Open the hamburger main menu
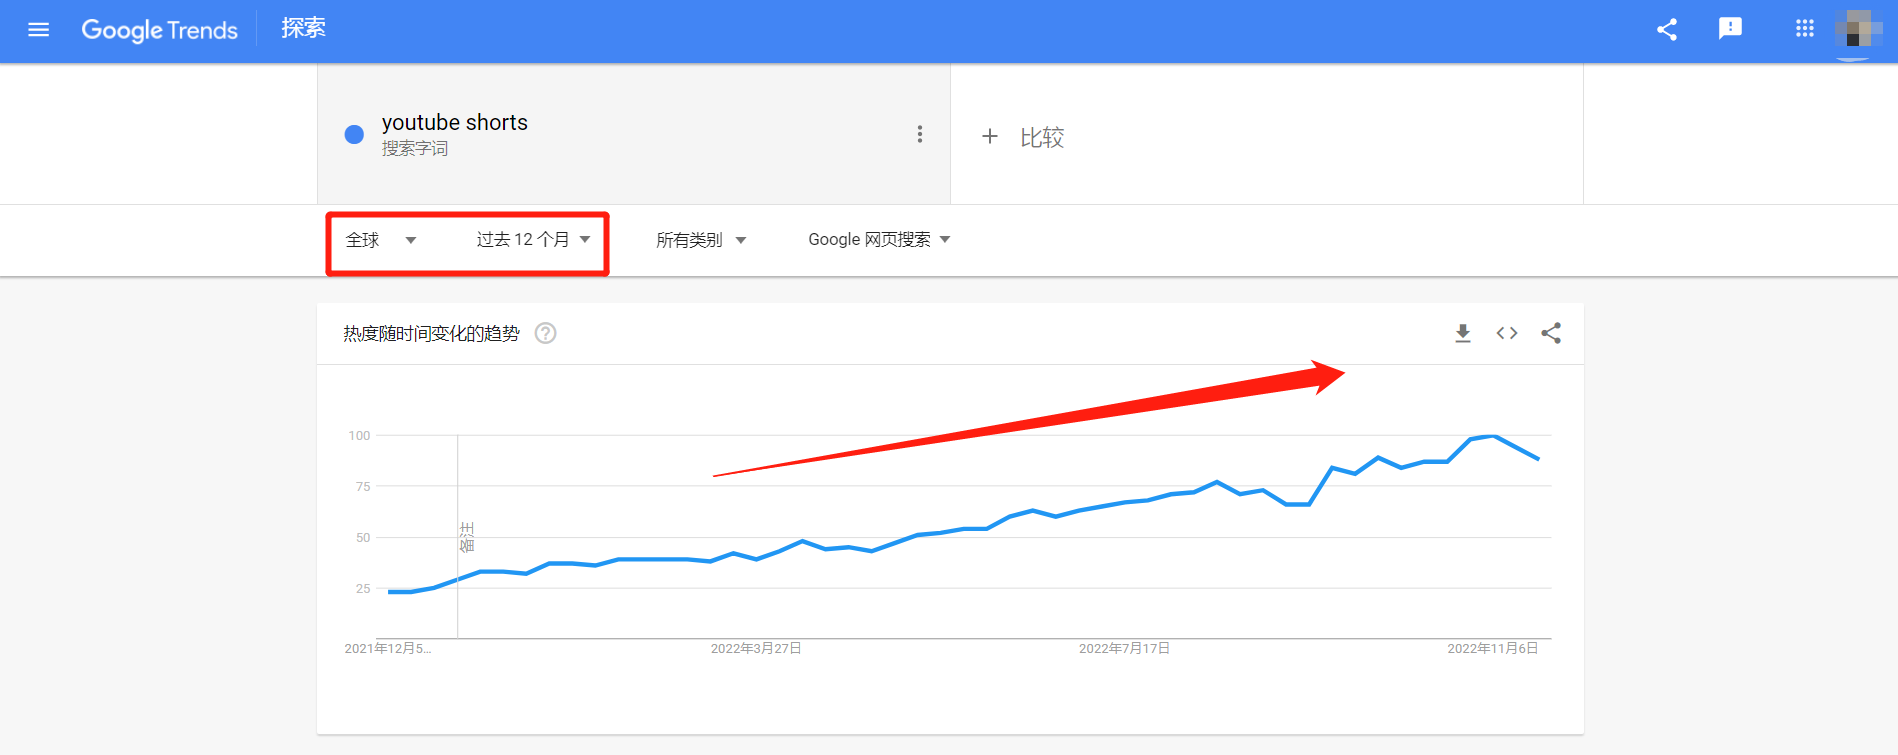This screenshot has width=1898, height=755. 38,30
